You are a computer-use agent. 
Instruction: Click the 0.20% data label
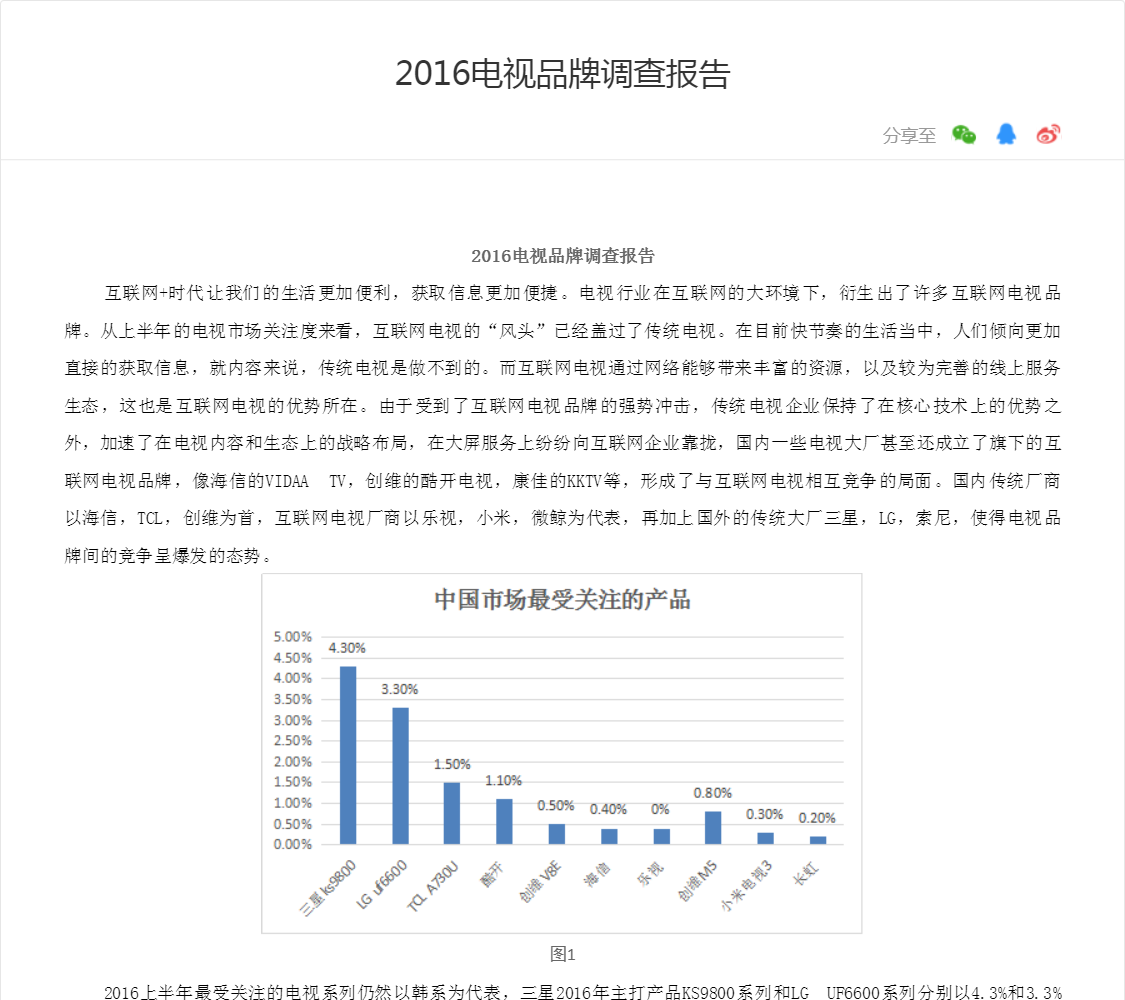point(817,818)
